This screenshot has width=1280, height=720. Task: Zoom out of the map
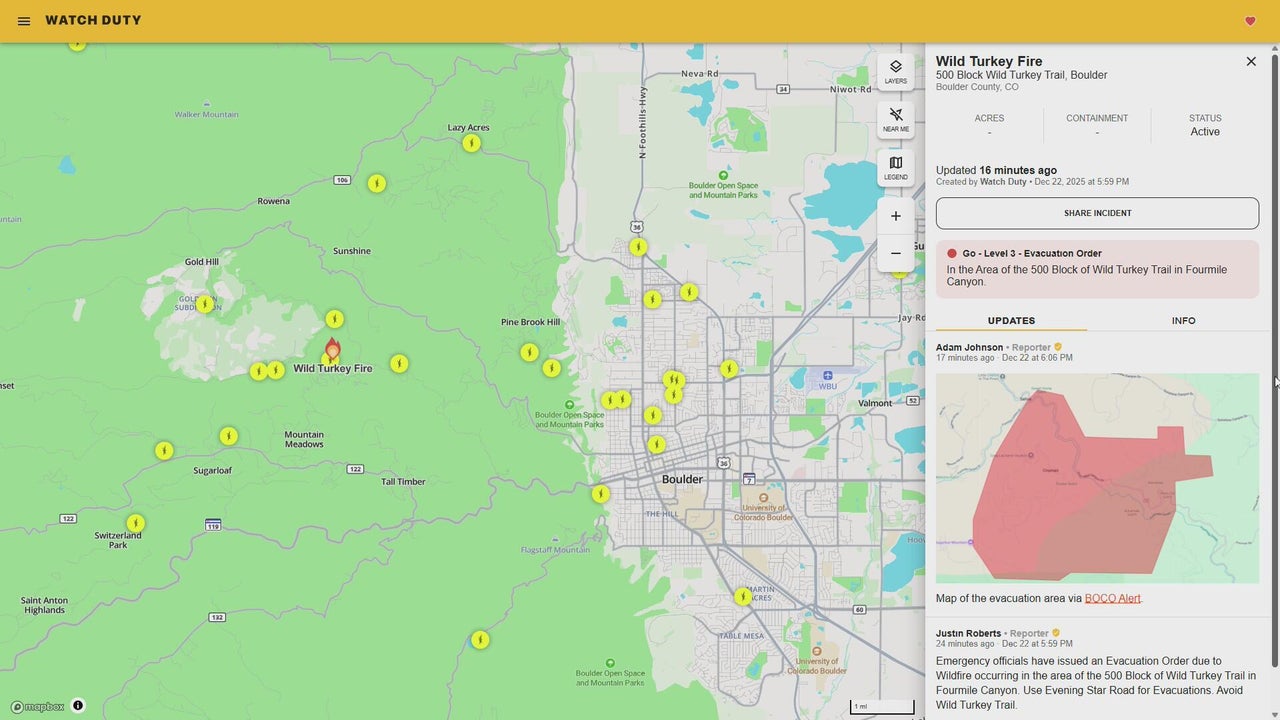[896, 254]
